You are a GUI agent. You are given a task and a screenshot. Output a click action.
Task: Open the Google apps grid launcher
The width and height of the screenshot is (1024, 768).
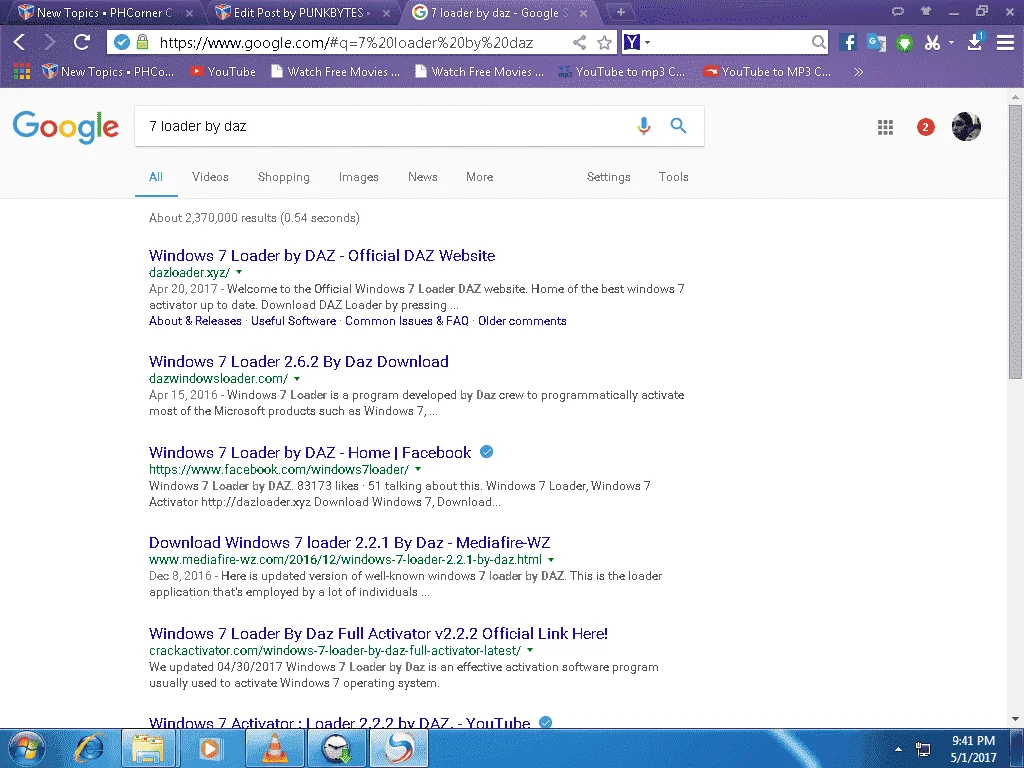pos(886,127)
